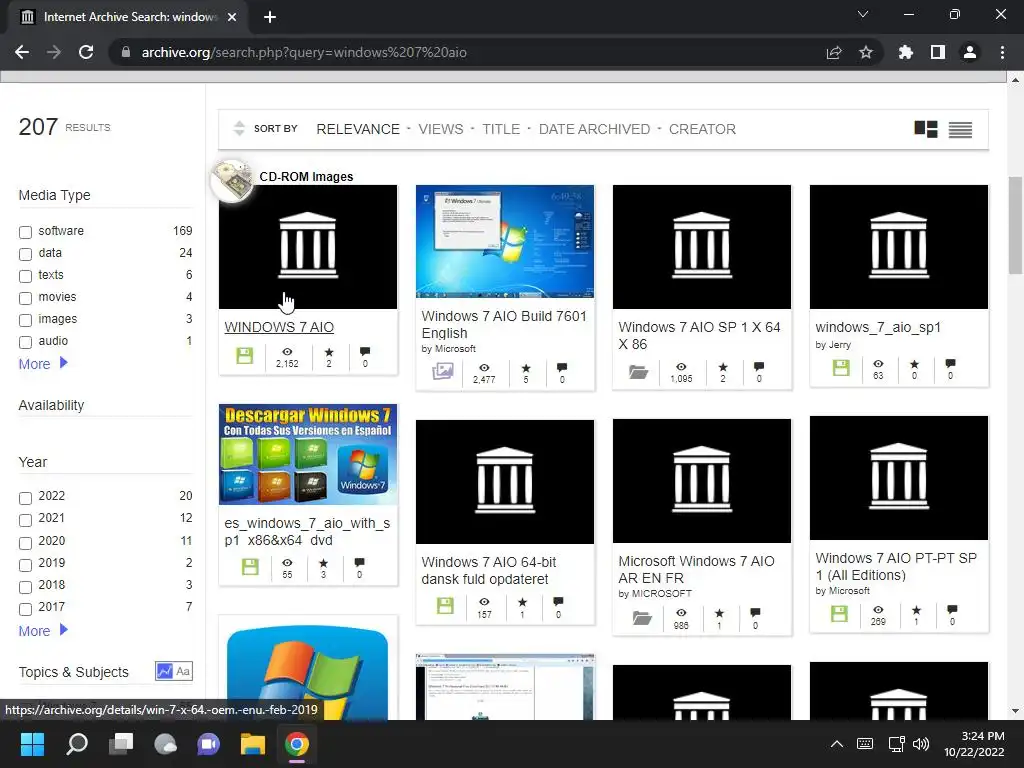Sort results by Title
The width and height of the screenshot is (1024, 768).
(501, 129)
